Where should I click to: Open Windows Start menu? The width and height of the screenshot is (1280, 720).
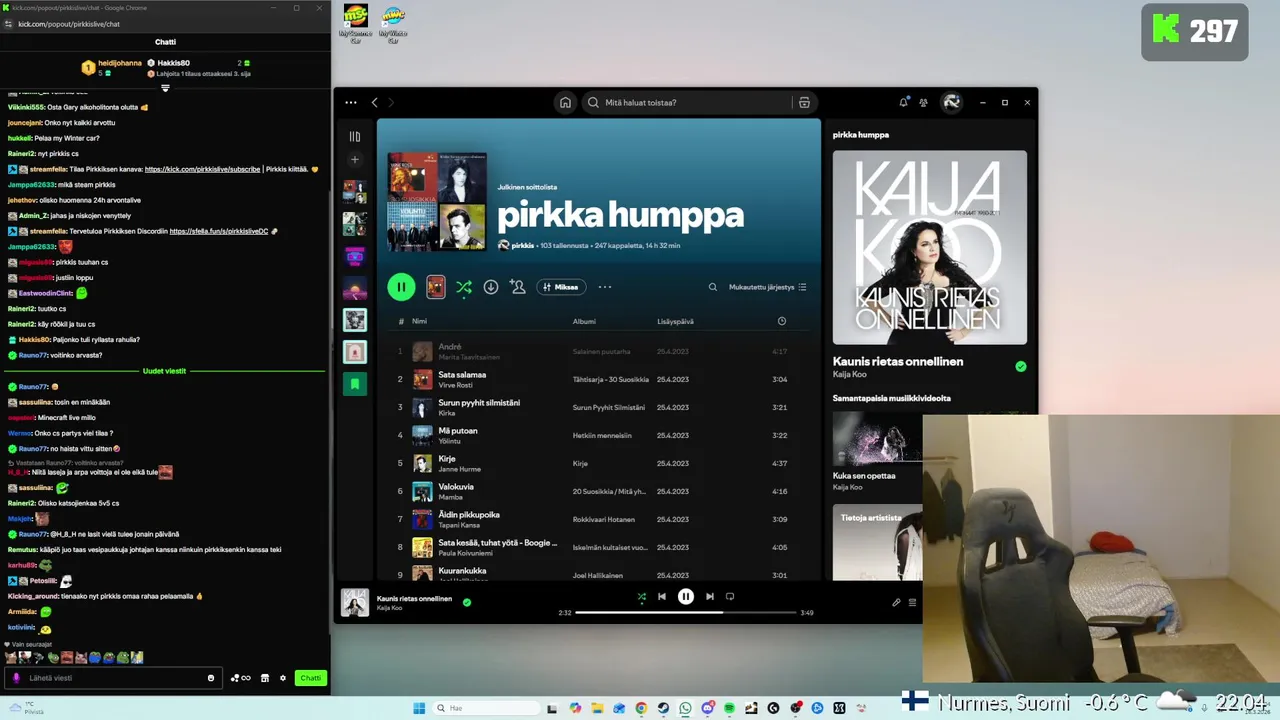pos(419,708)
